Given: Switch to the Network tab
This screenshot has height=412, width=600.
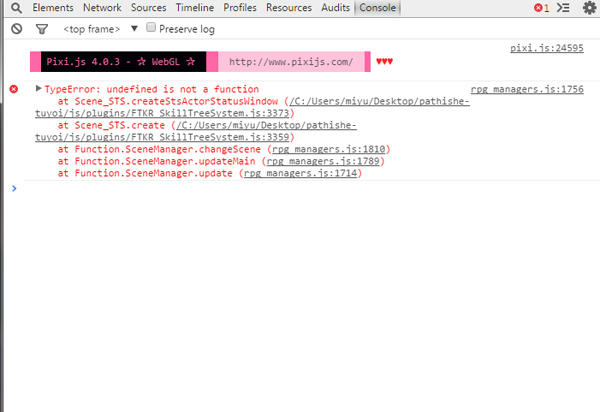Looking at the screenshot, I should pos(102,8).
